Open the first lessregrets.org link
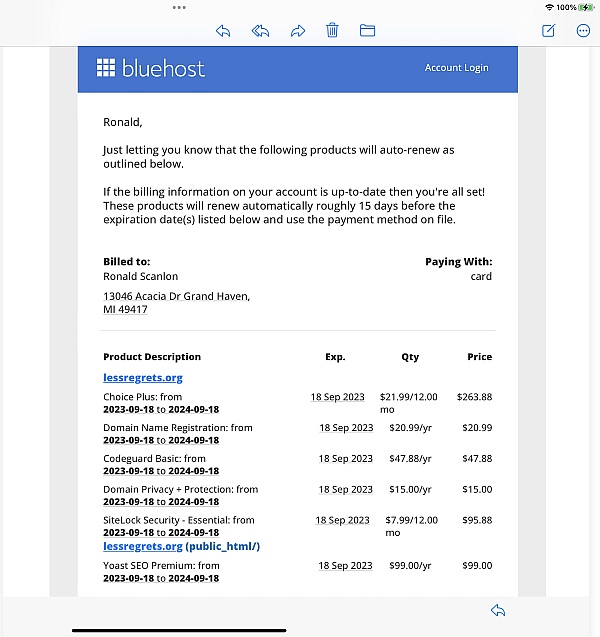600x637 pixels. 142,378
